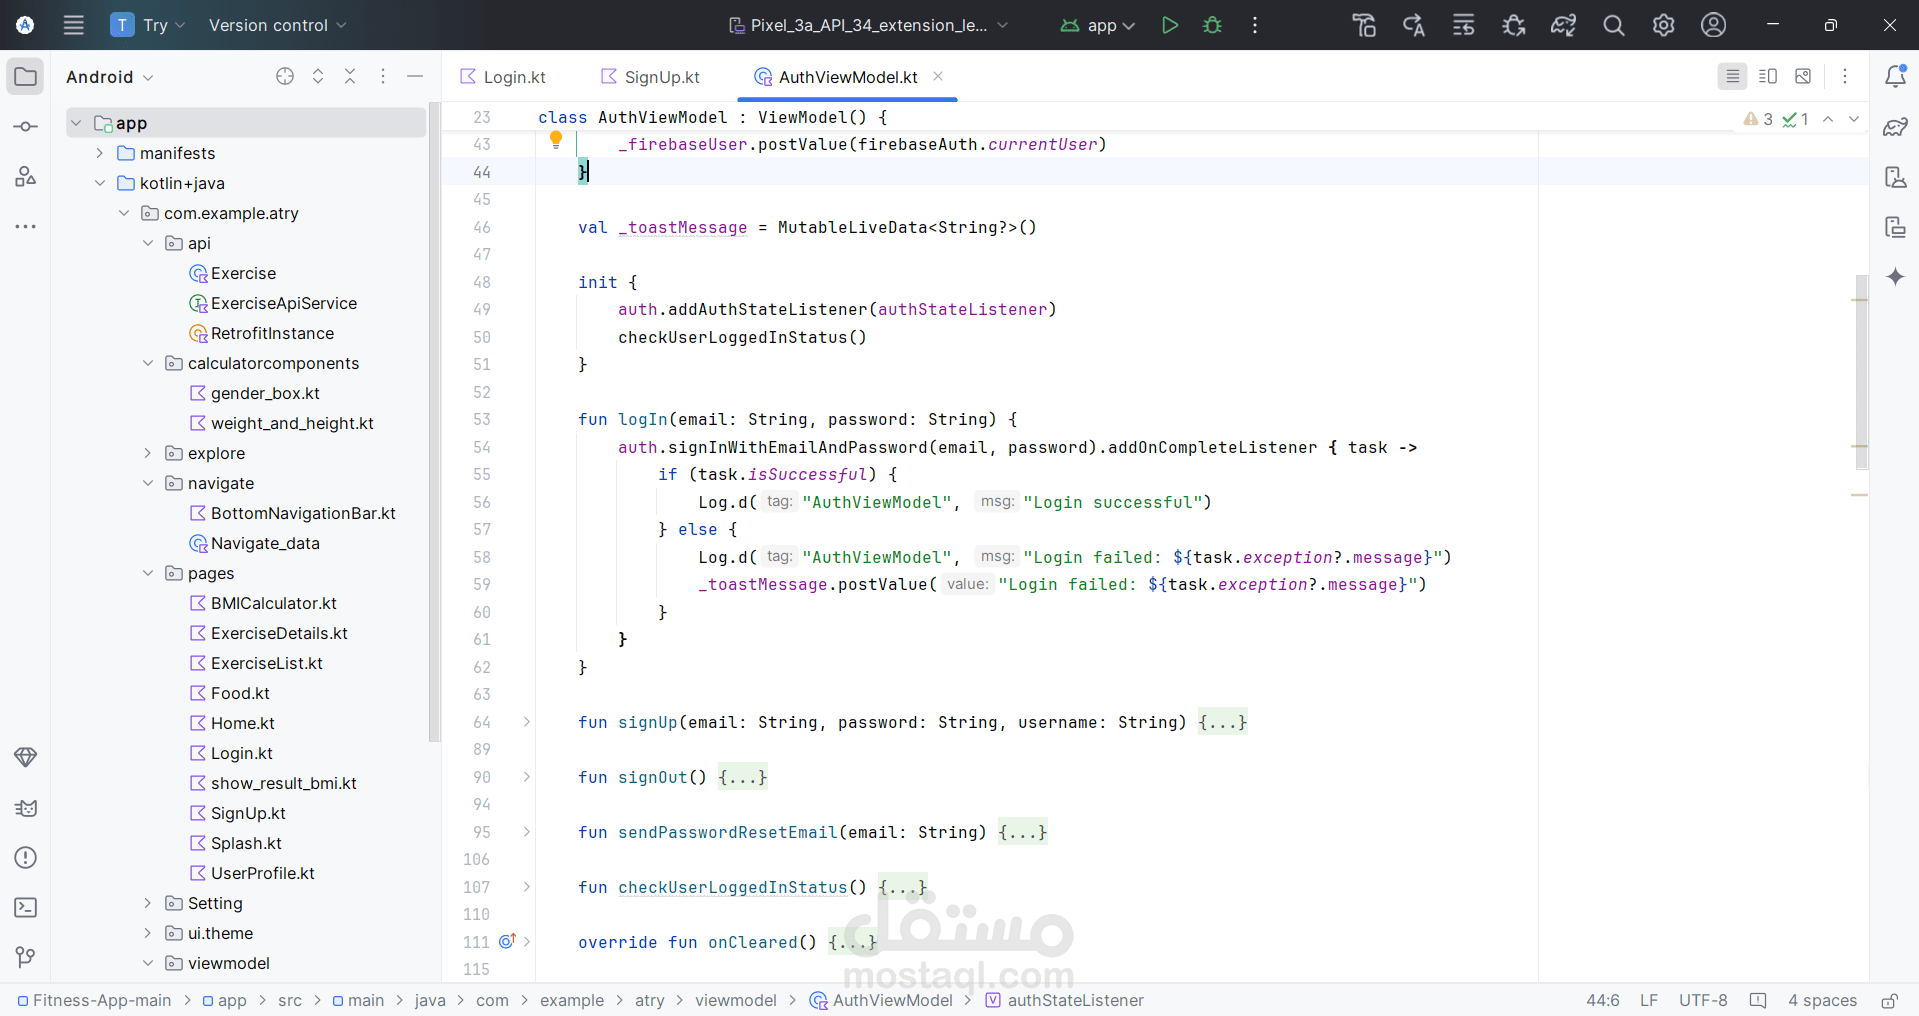Open the account profile icon
1919x1016 pixels.
(1713, 25)
